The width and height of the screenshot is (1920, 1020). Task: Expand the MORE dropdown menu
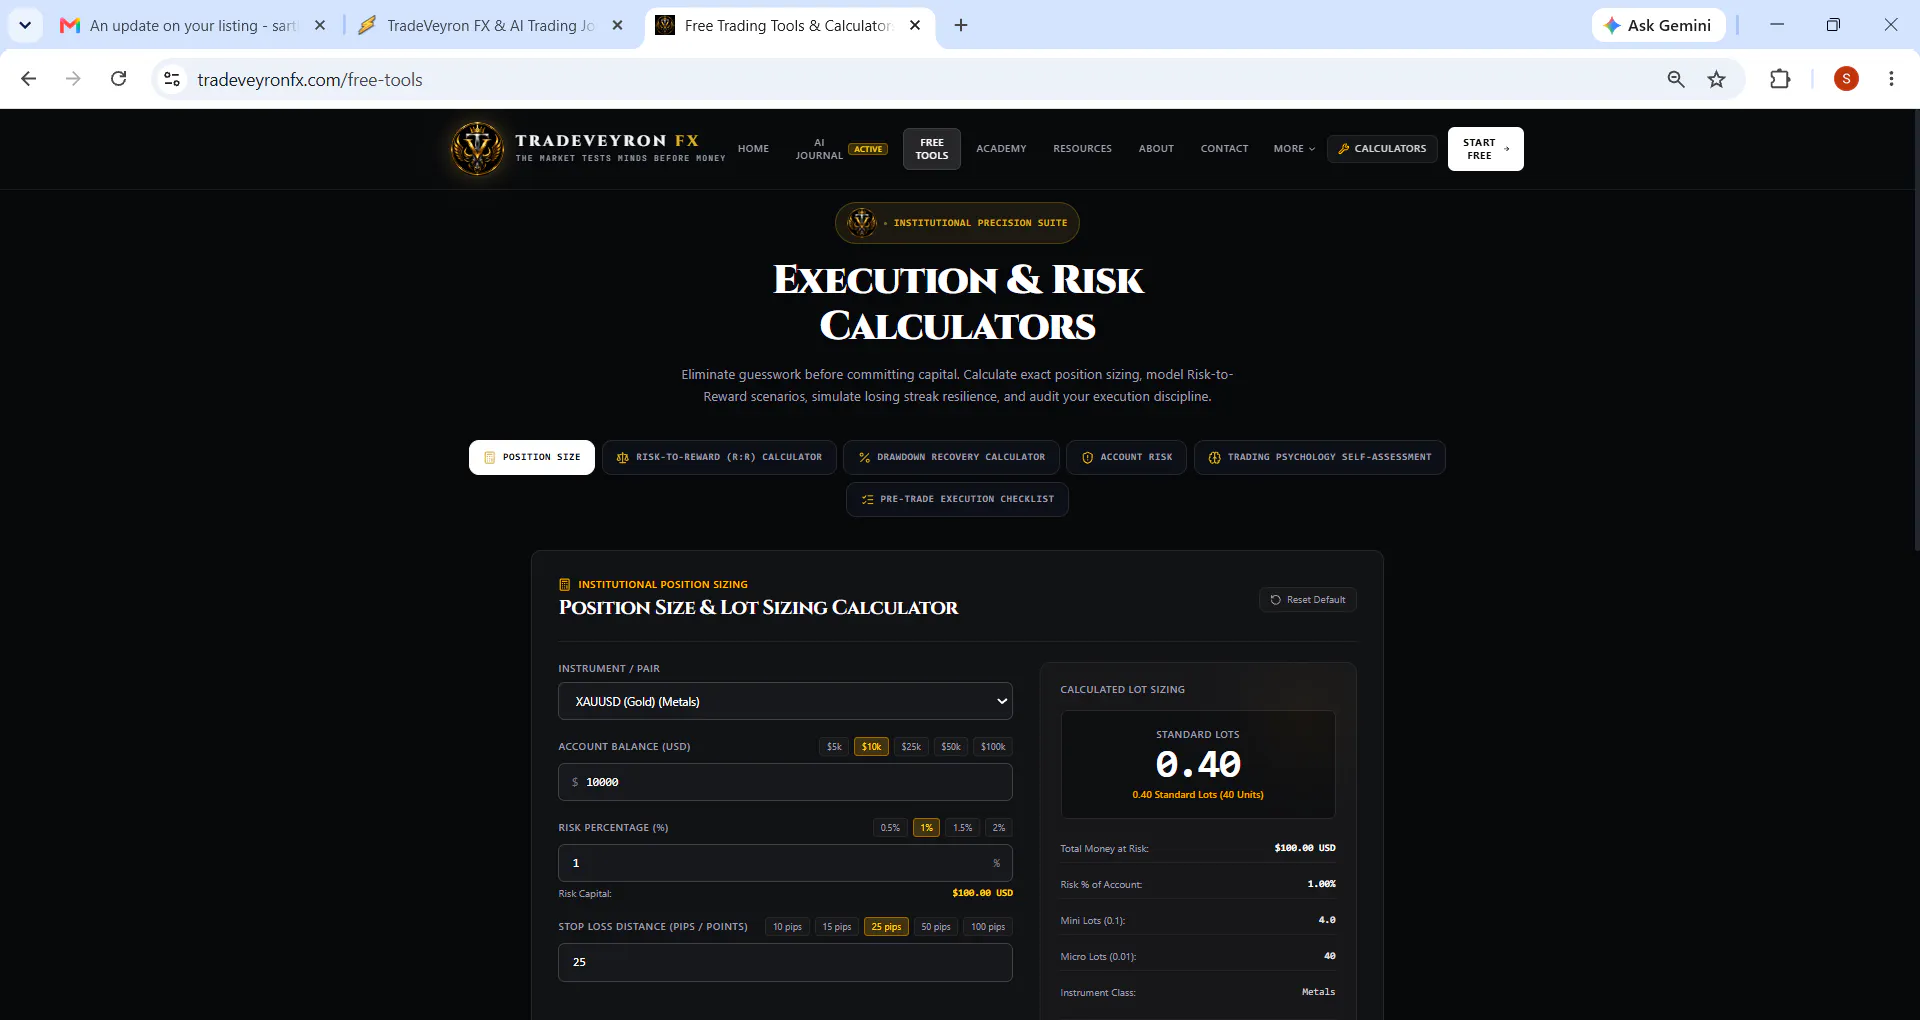pyautogui.click(x=1294, y=149)
